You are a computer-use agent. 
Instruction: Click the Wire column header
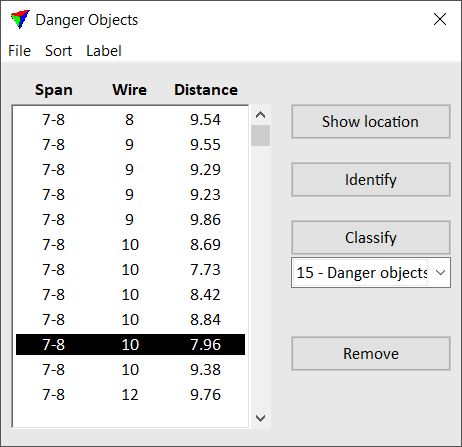pos(129,90)
